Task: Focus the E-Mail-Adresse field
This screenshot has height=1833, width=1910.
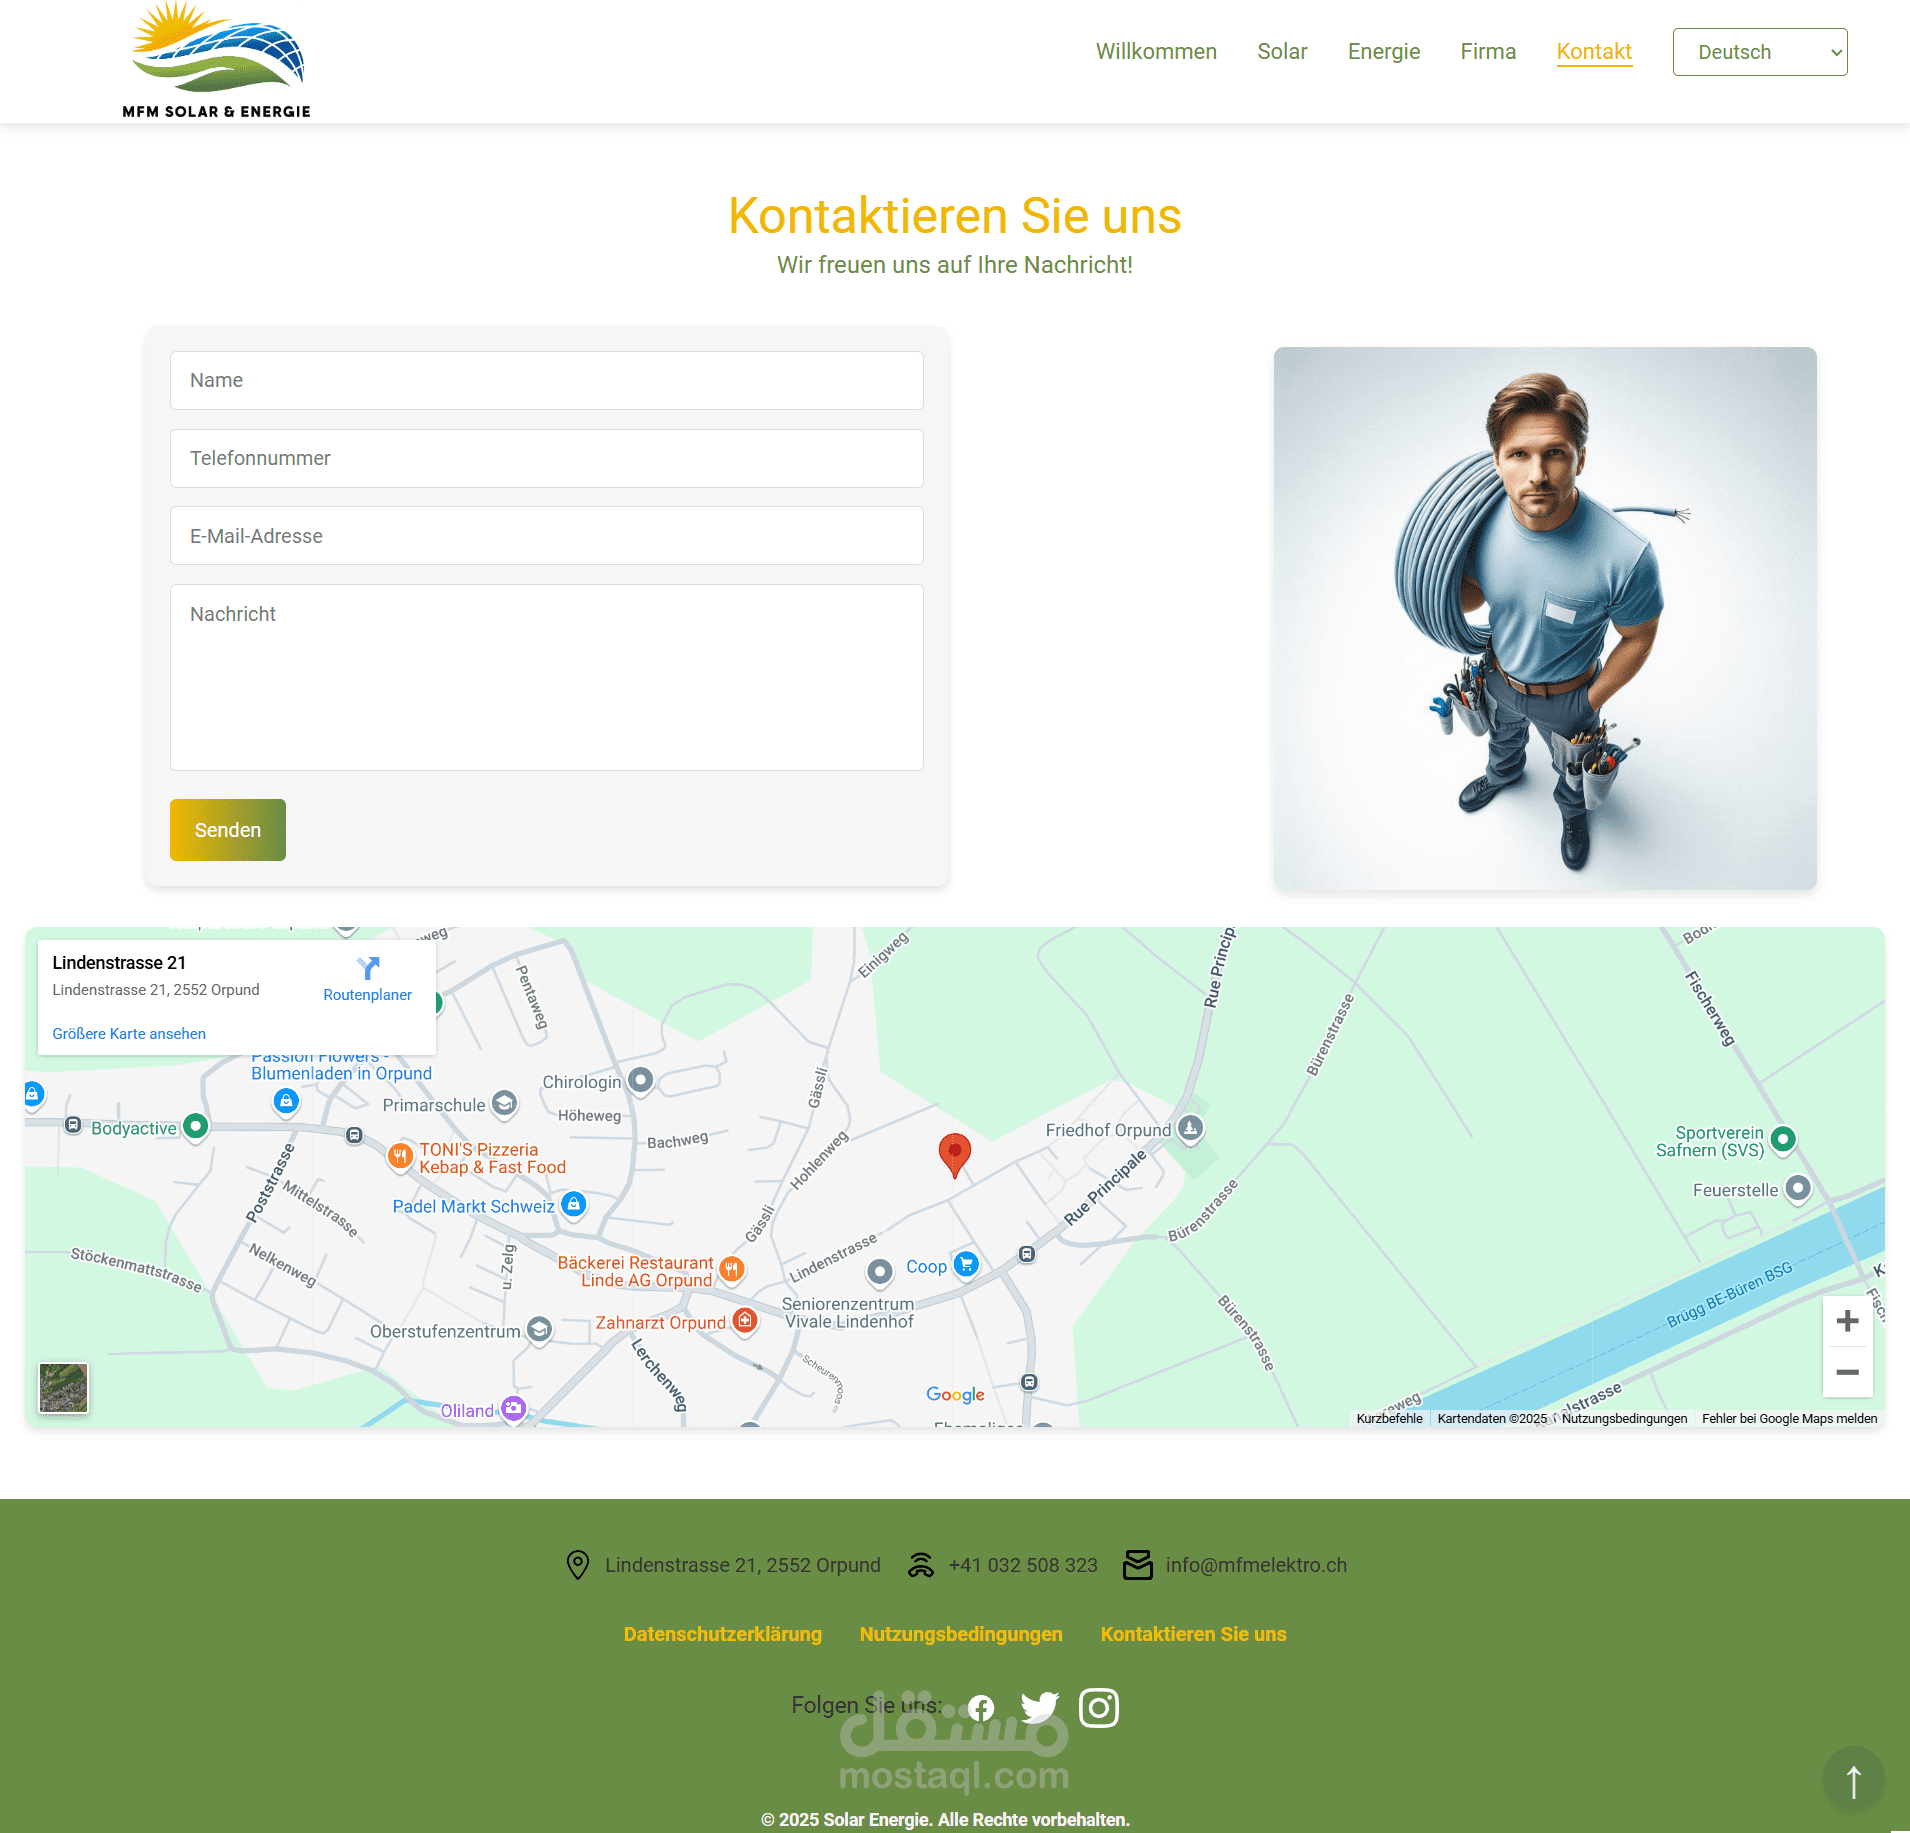Action: [546, 536]
